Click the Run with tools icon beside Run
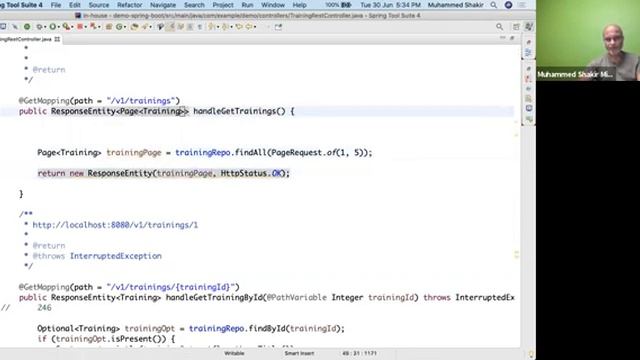 coord(67,27)
